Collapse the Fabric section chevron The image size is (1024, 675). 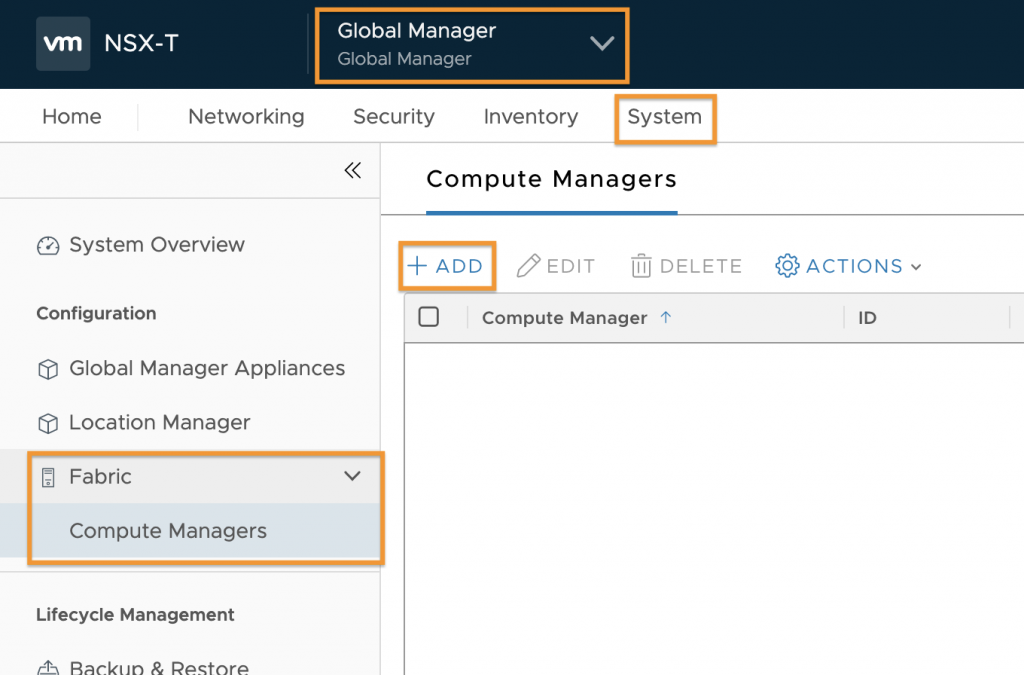click(352, 476)
